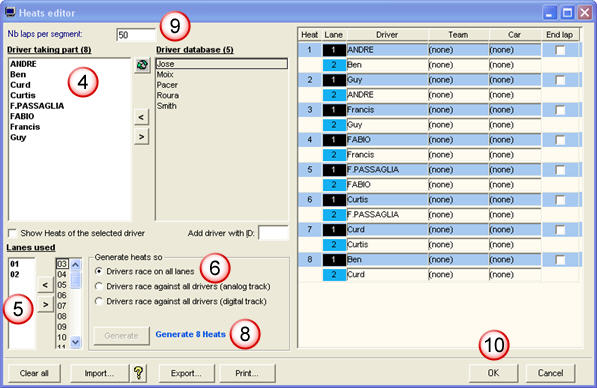Click heat 1 lane 2 blue color cell
Screen dimensions: 597x388
pyautogui.click(x=334, y=65)
